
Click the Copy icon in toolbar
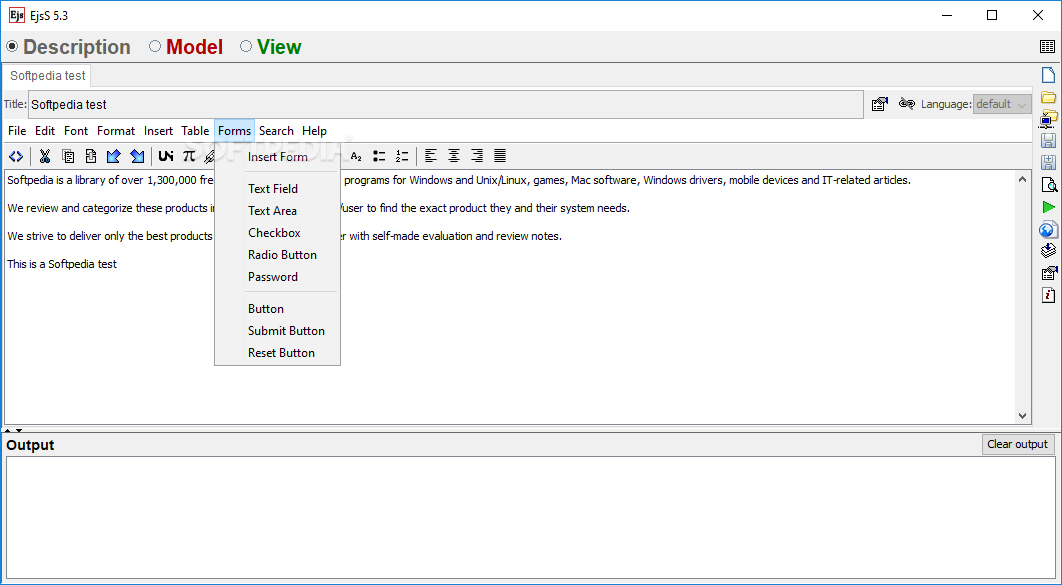pos(68,156)
